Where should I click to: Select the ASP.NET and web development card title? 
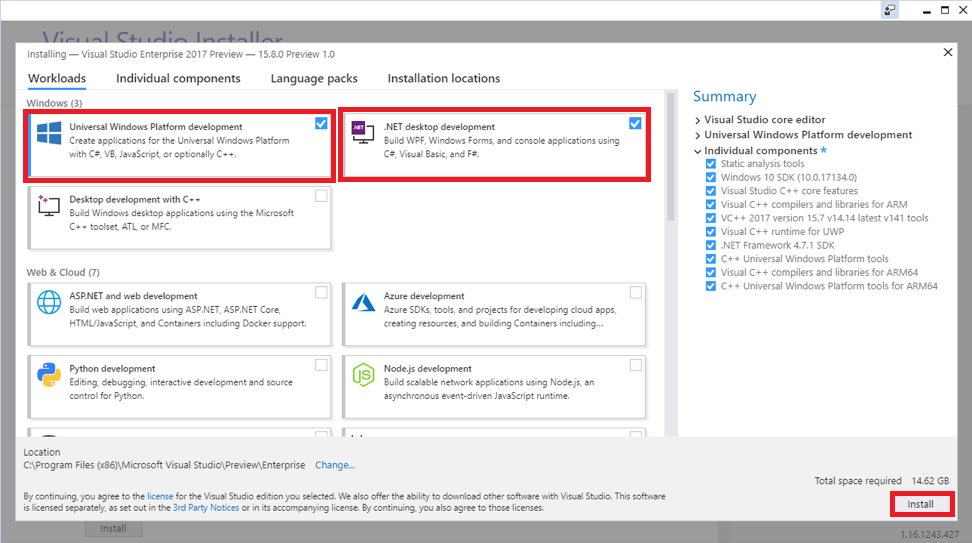point(133,296)
